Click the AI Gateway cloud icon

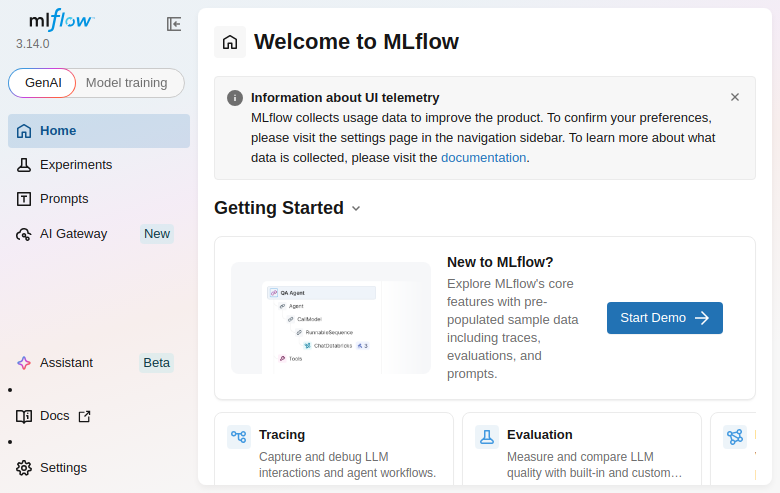coord(24,234)
